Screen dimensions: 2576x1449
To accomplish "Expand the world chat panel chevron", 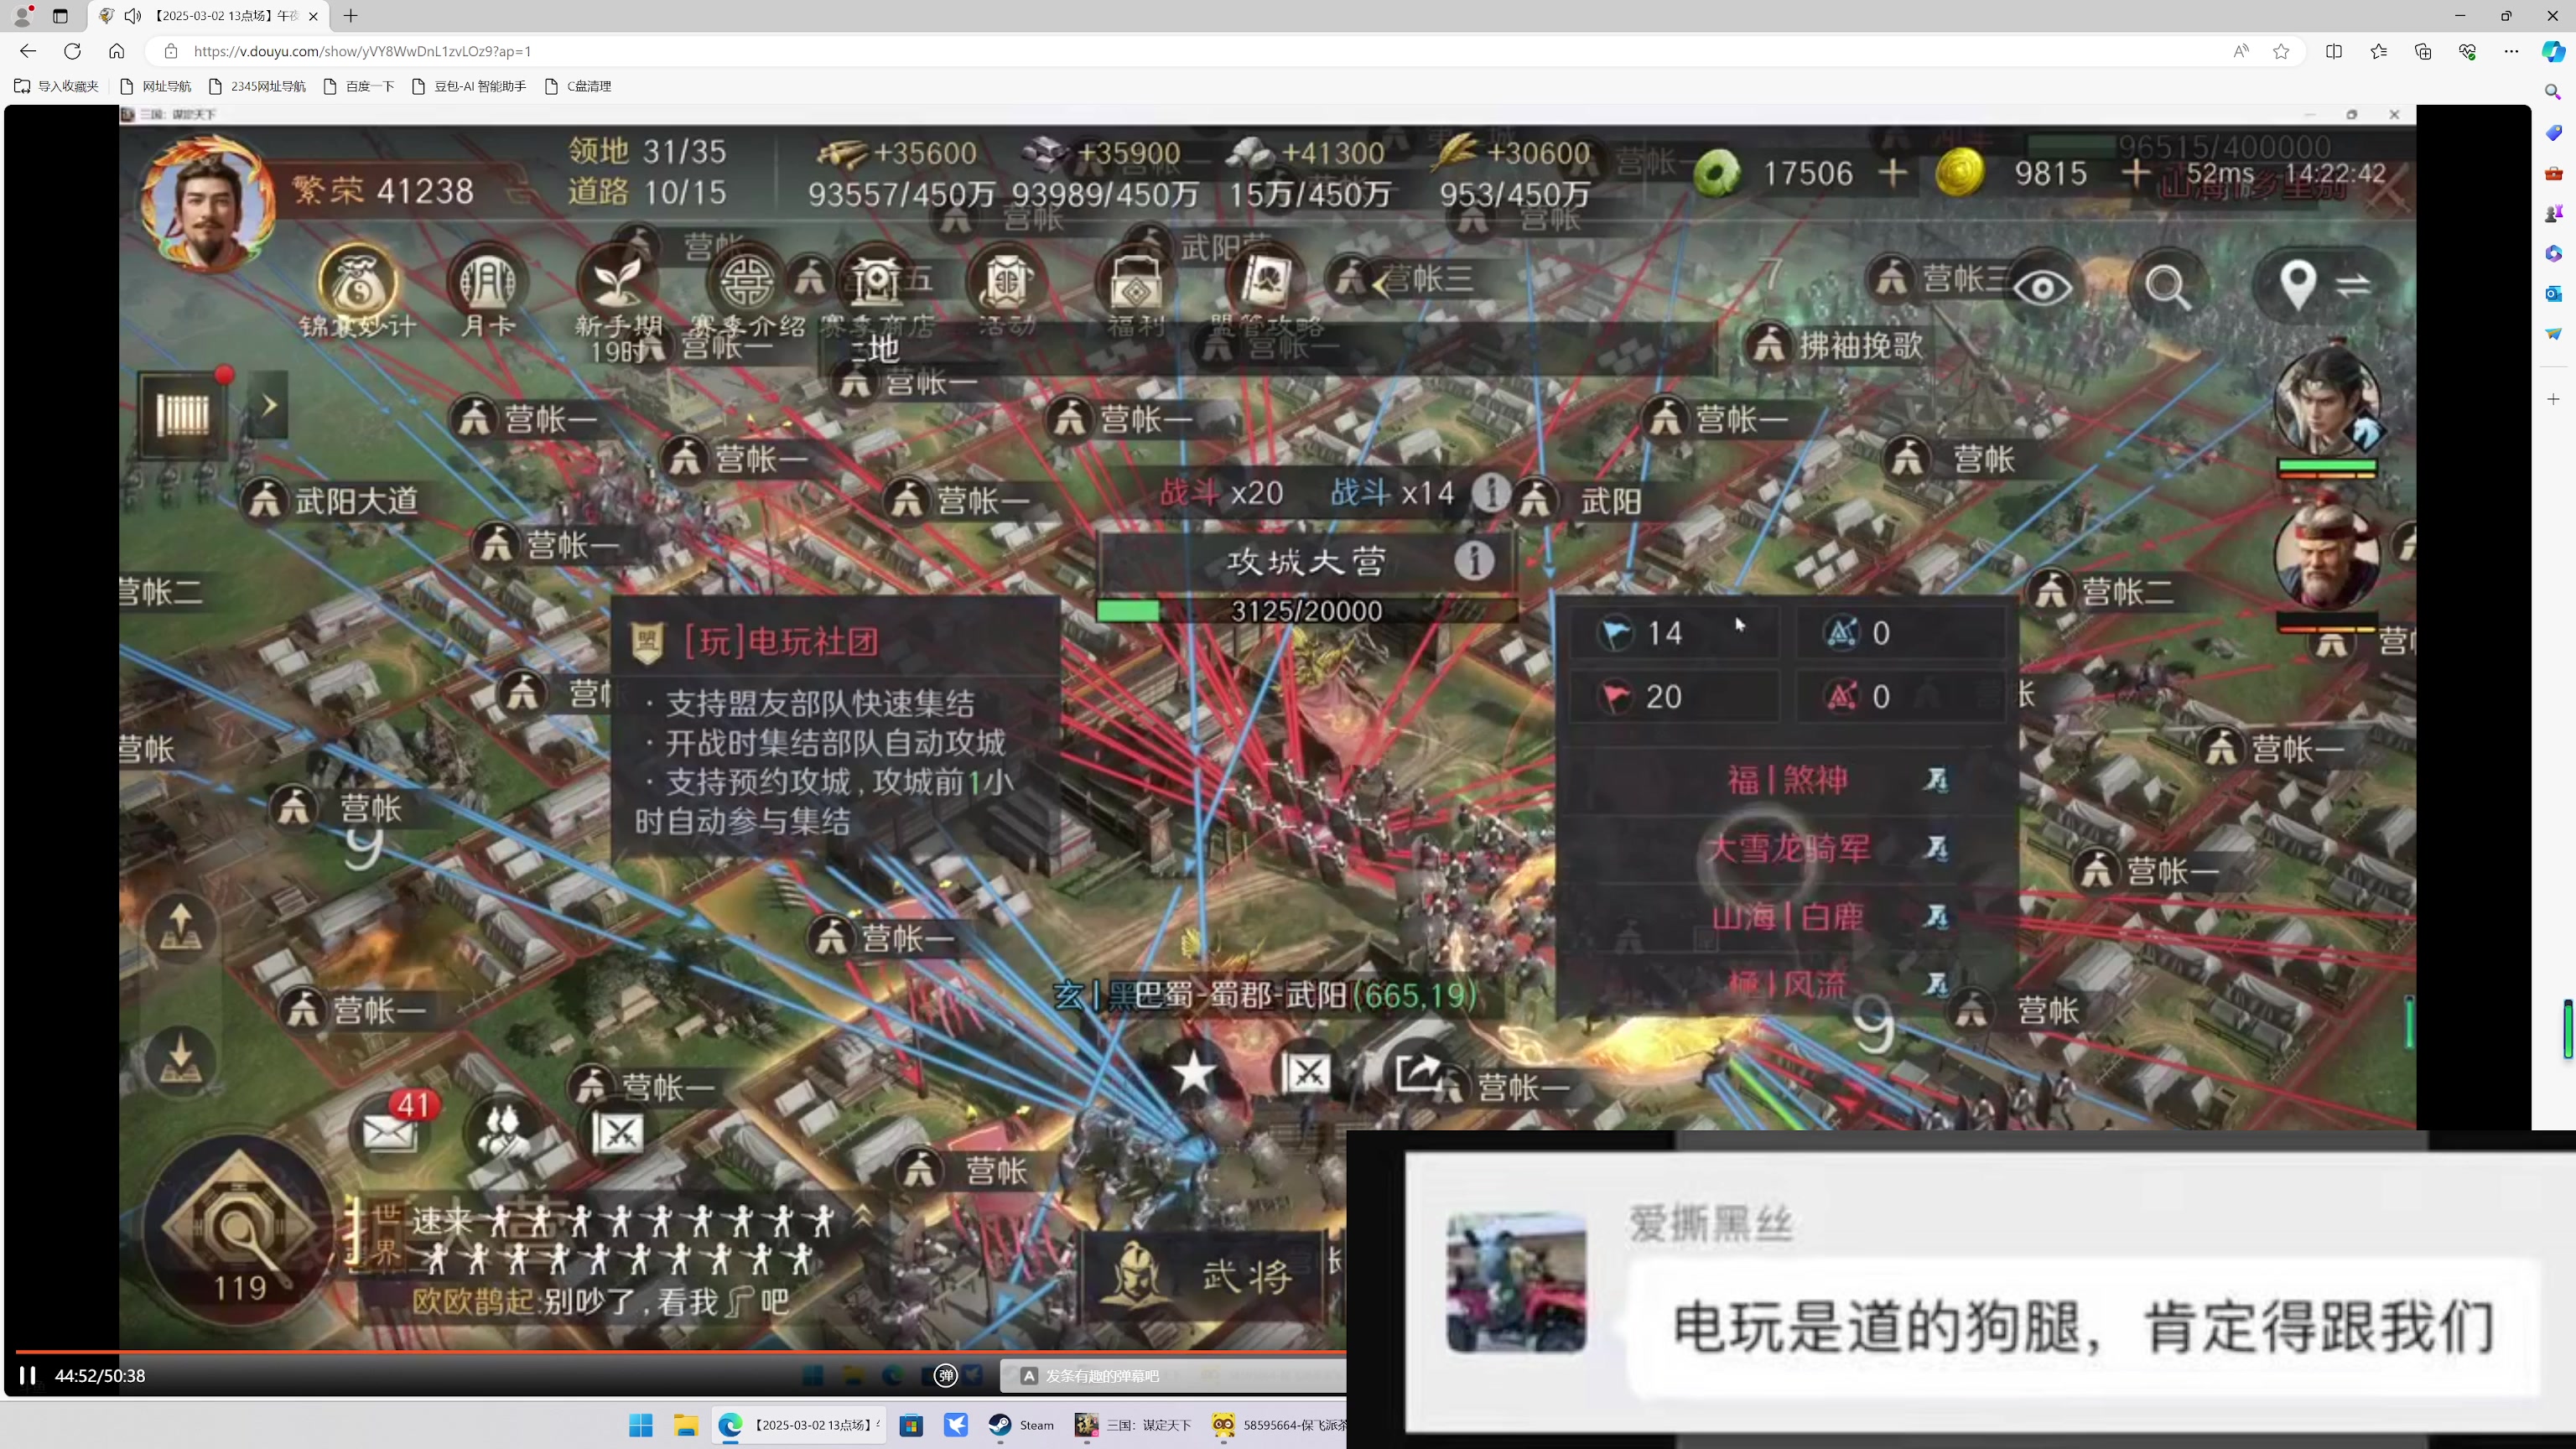I will pos(863,1216).
